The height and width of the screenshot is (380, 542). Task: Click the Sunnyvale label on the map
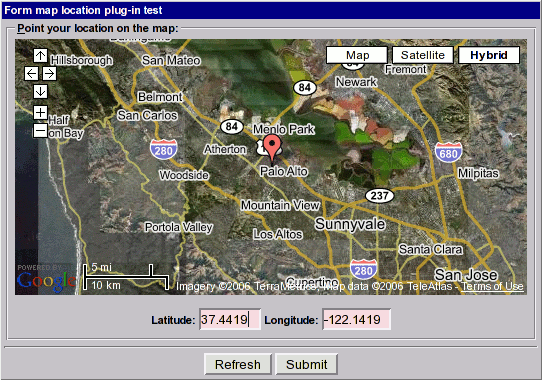[350, 224]
